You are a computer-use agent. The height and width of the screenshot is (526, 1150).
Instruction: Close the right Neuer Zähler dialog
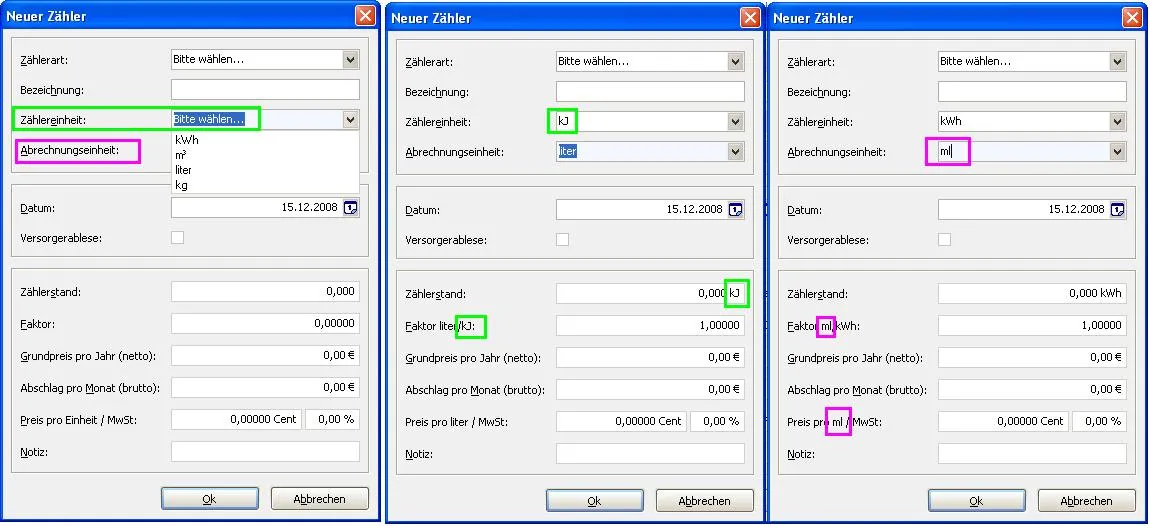(x=1131, y=17)
